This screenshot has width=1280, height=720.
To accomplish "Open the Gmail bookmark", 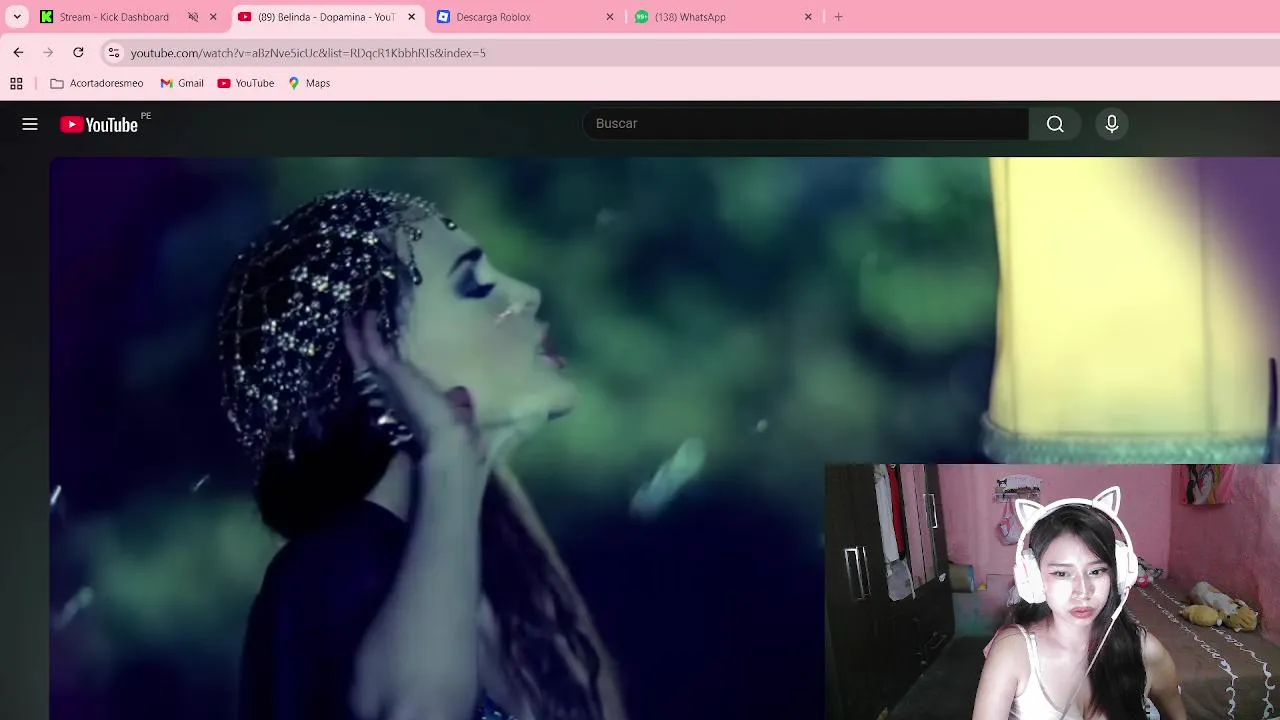I will (182, 83).
